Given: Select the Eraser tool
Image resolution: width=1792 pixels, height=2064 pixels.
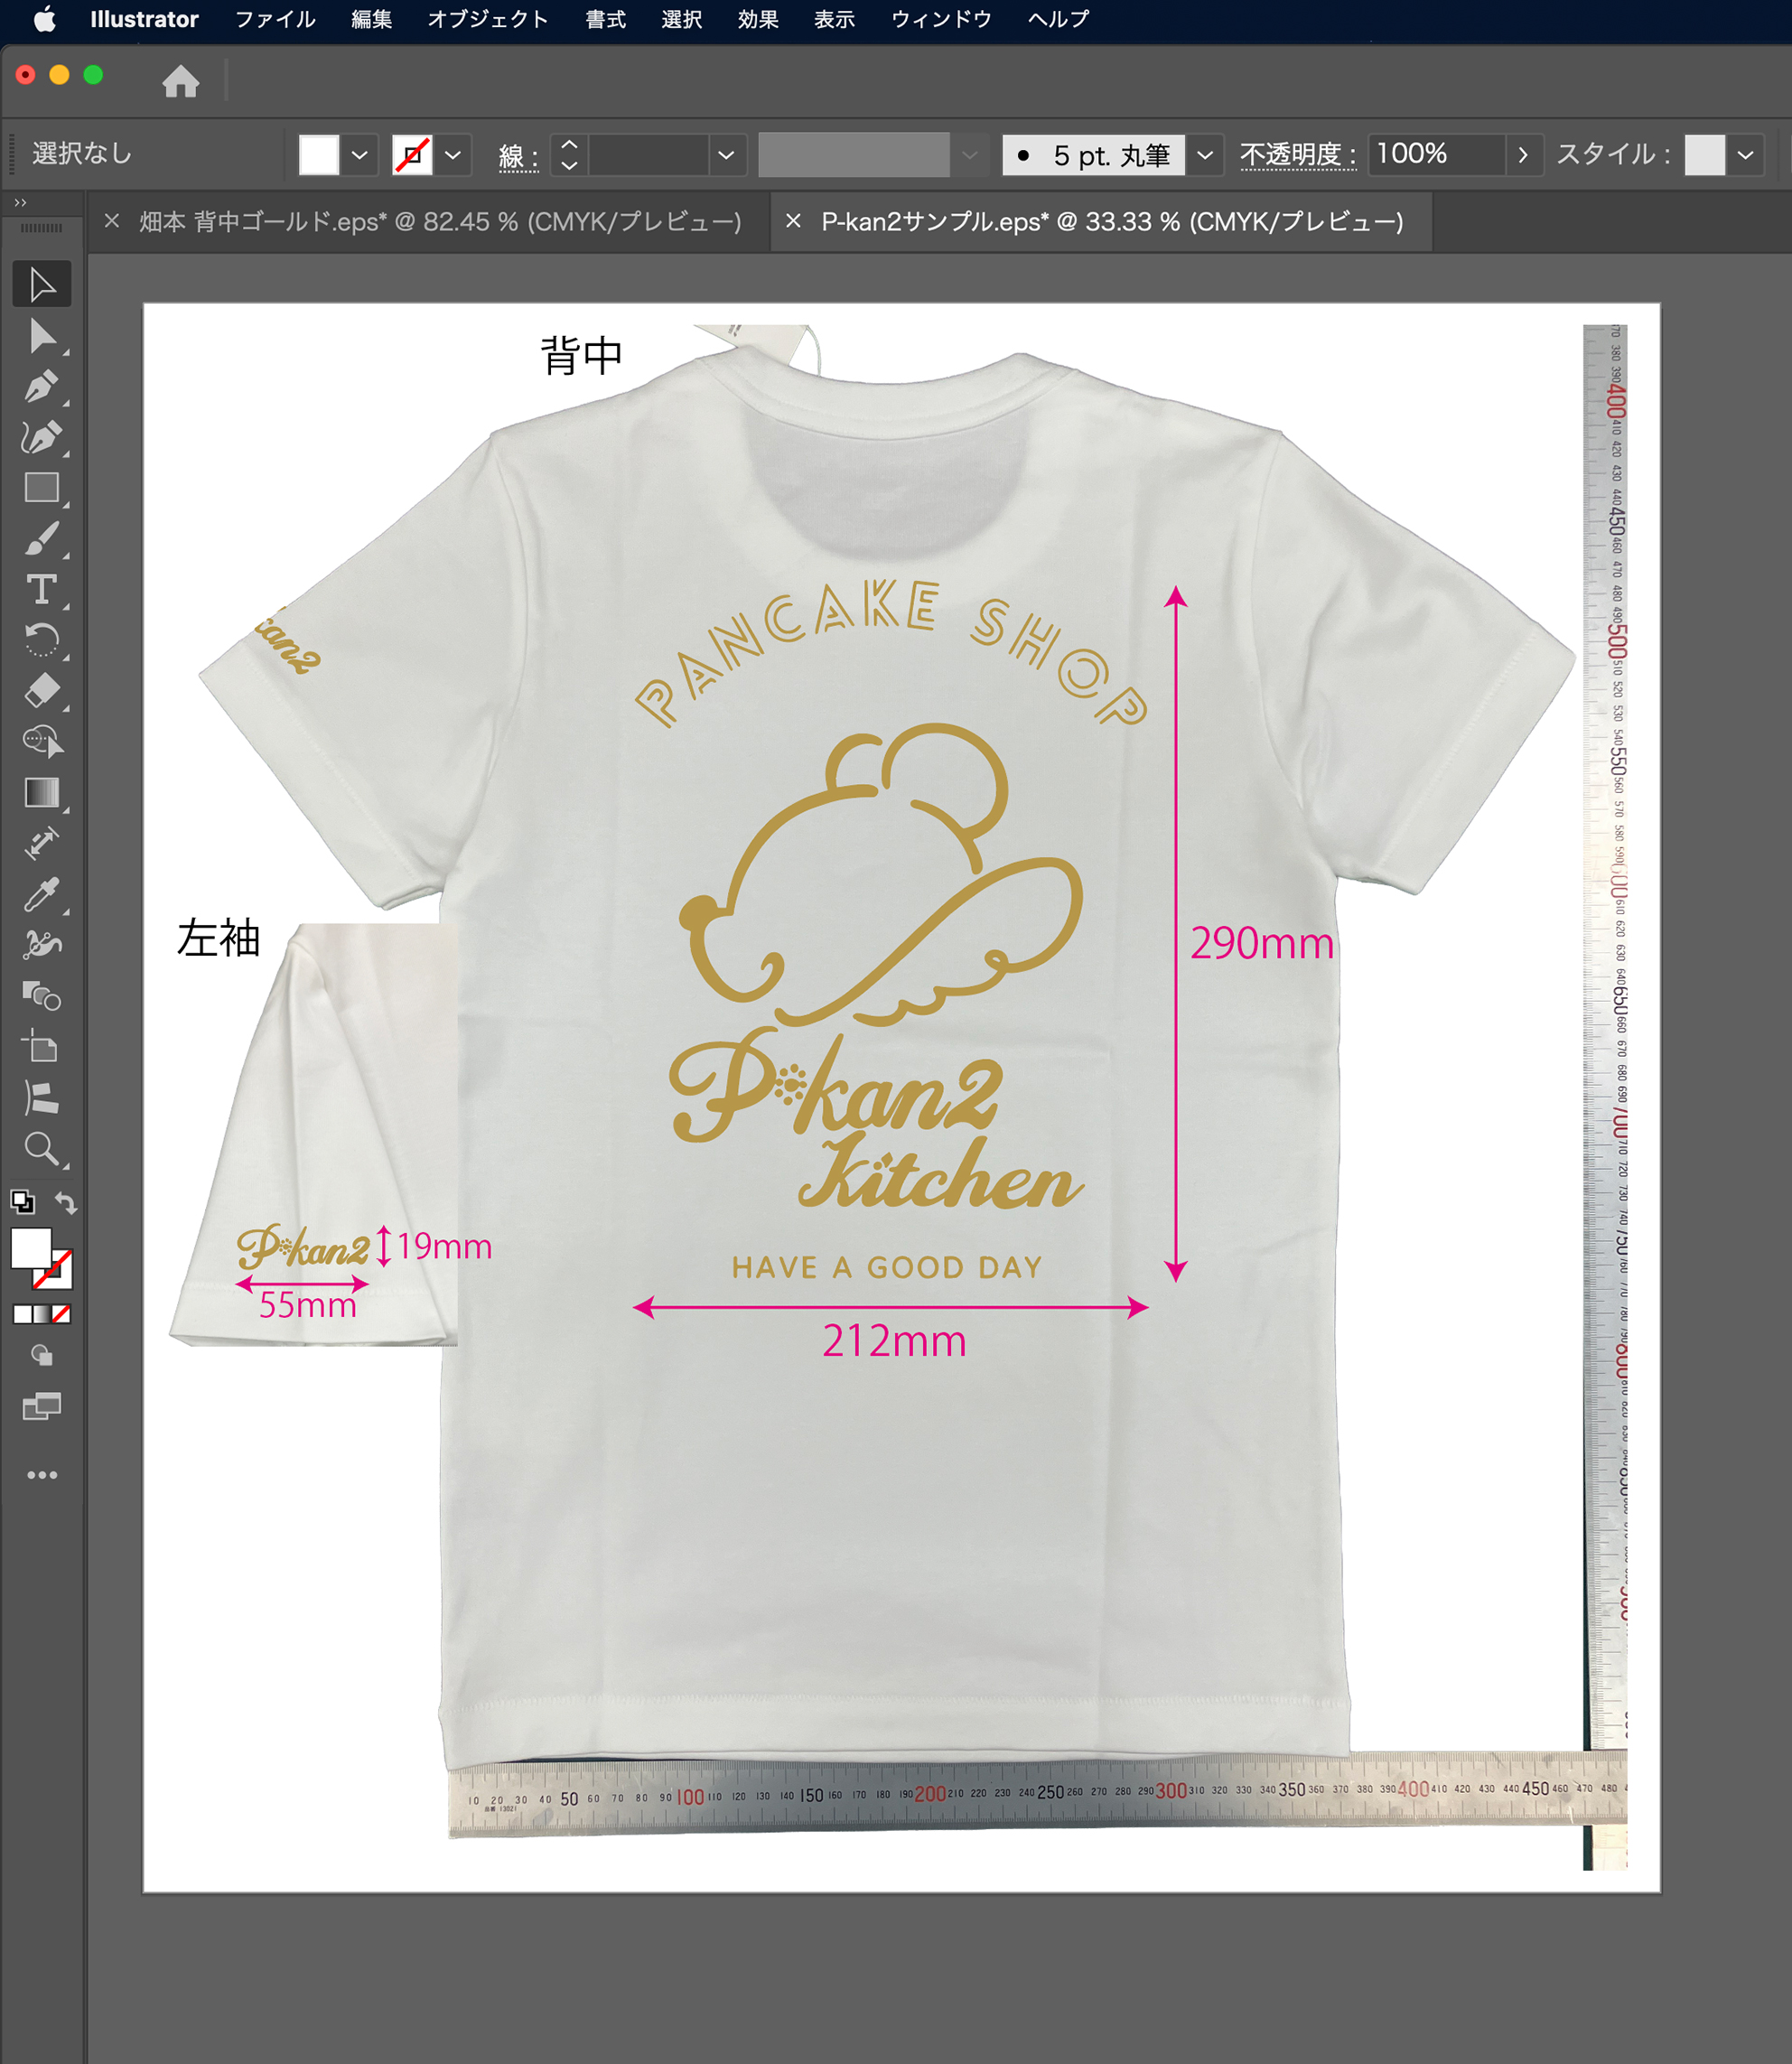Looking at the screenshot, I should pyautogui.click(x=42, y=691).
